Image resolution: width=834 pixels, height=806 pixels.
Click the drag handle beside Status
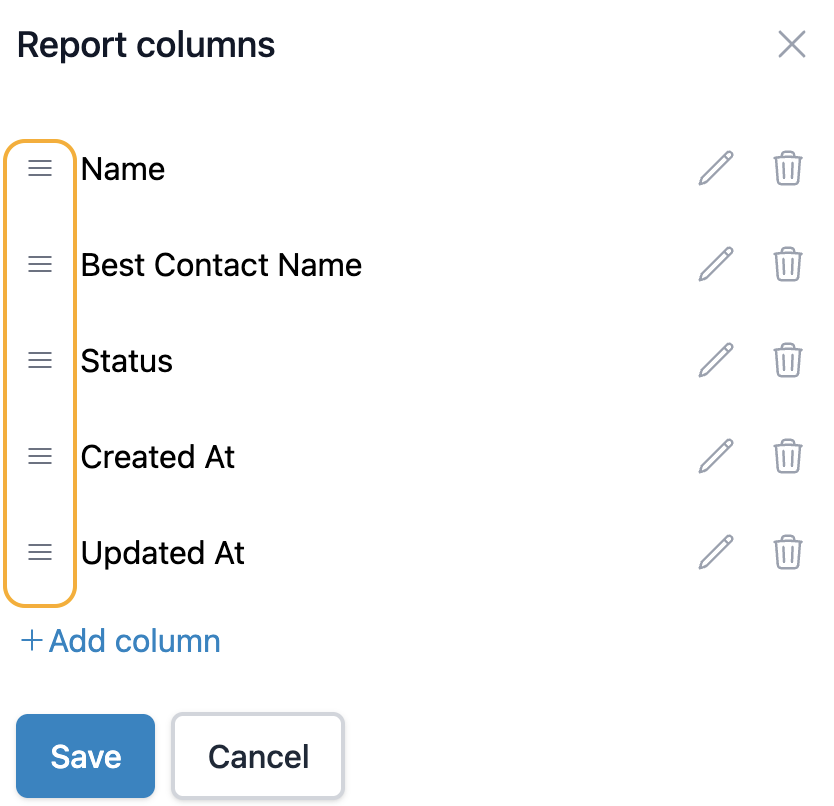pos(40,361)
